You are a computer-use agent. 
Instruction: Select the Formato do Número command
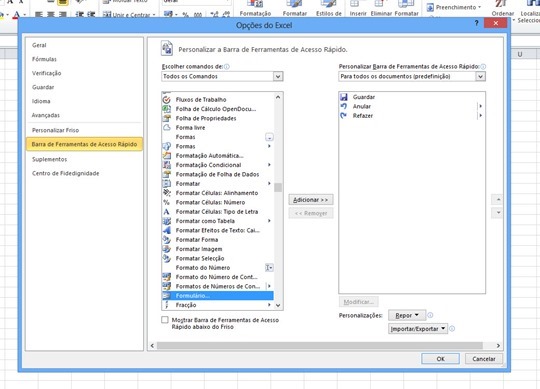218,267
